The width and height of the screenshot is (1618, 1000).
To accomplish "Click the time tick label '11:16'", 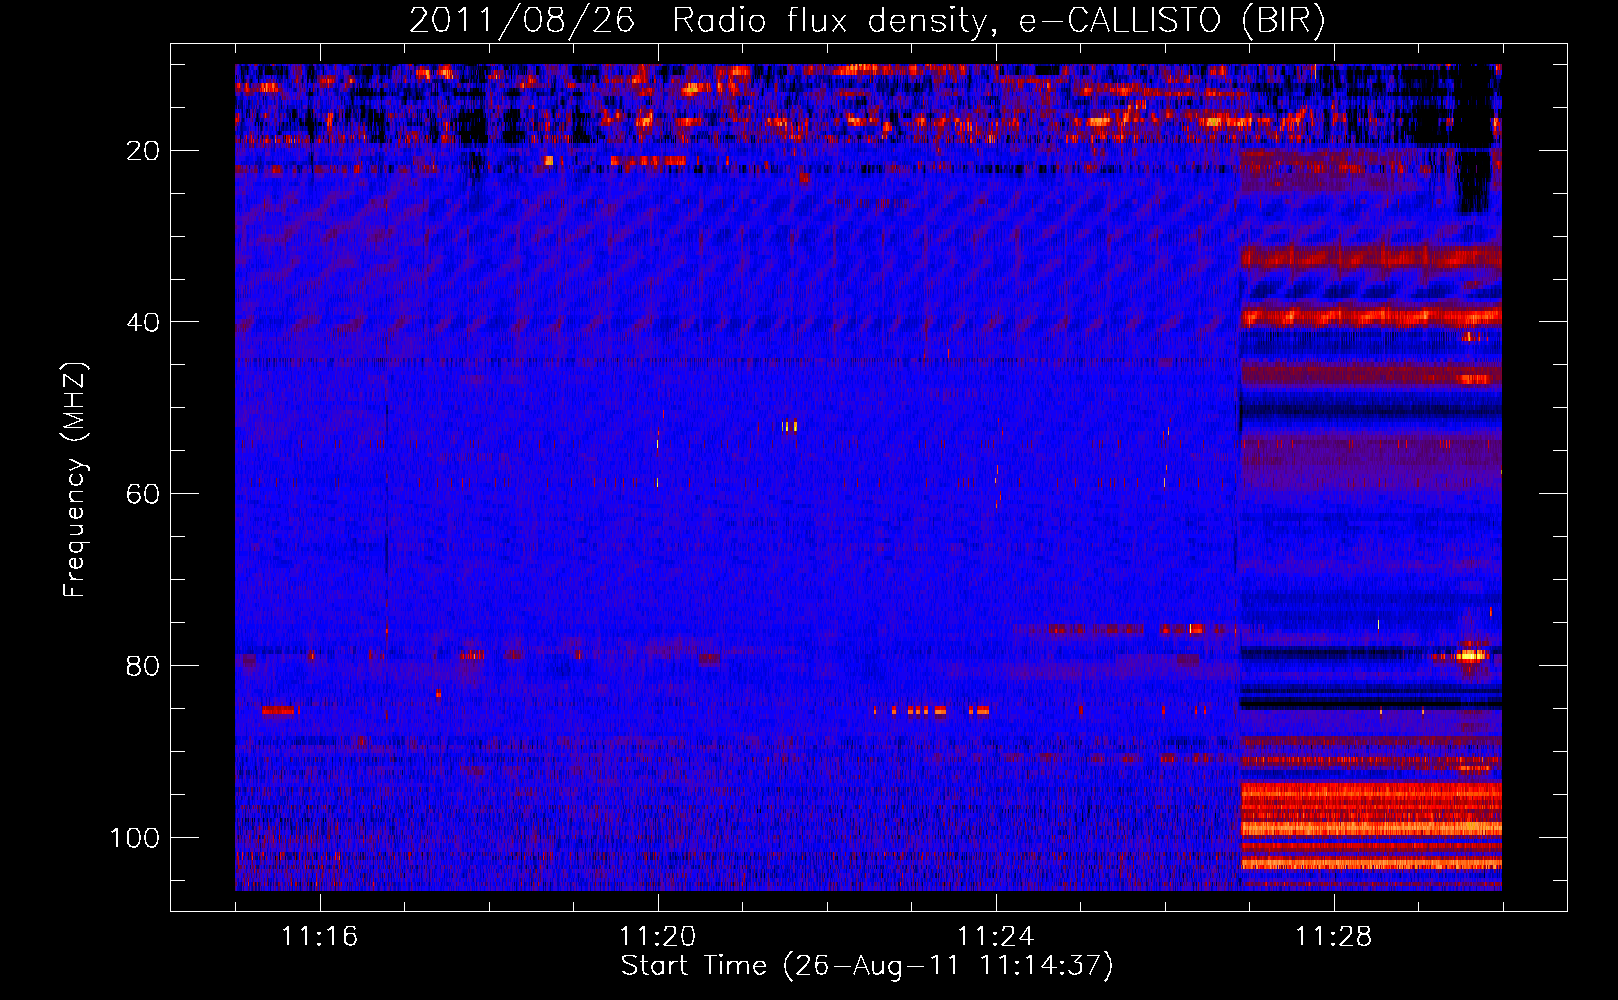I will [319, 937].
